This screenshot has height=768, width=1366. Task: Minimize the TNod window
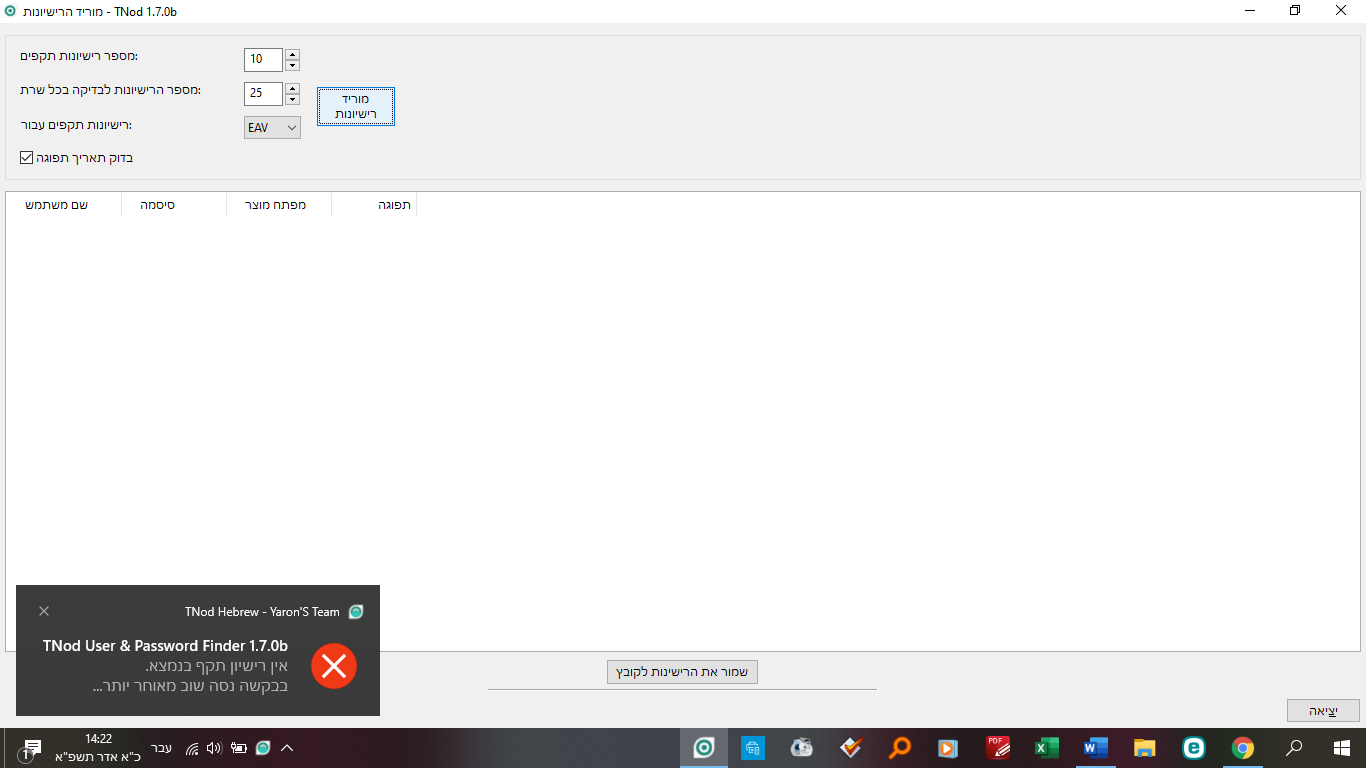tap(1249, 11)
